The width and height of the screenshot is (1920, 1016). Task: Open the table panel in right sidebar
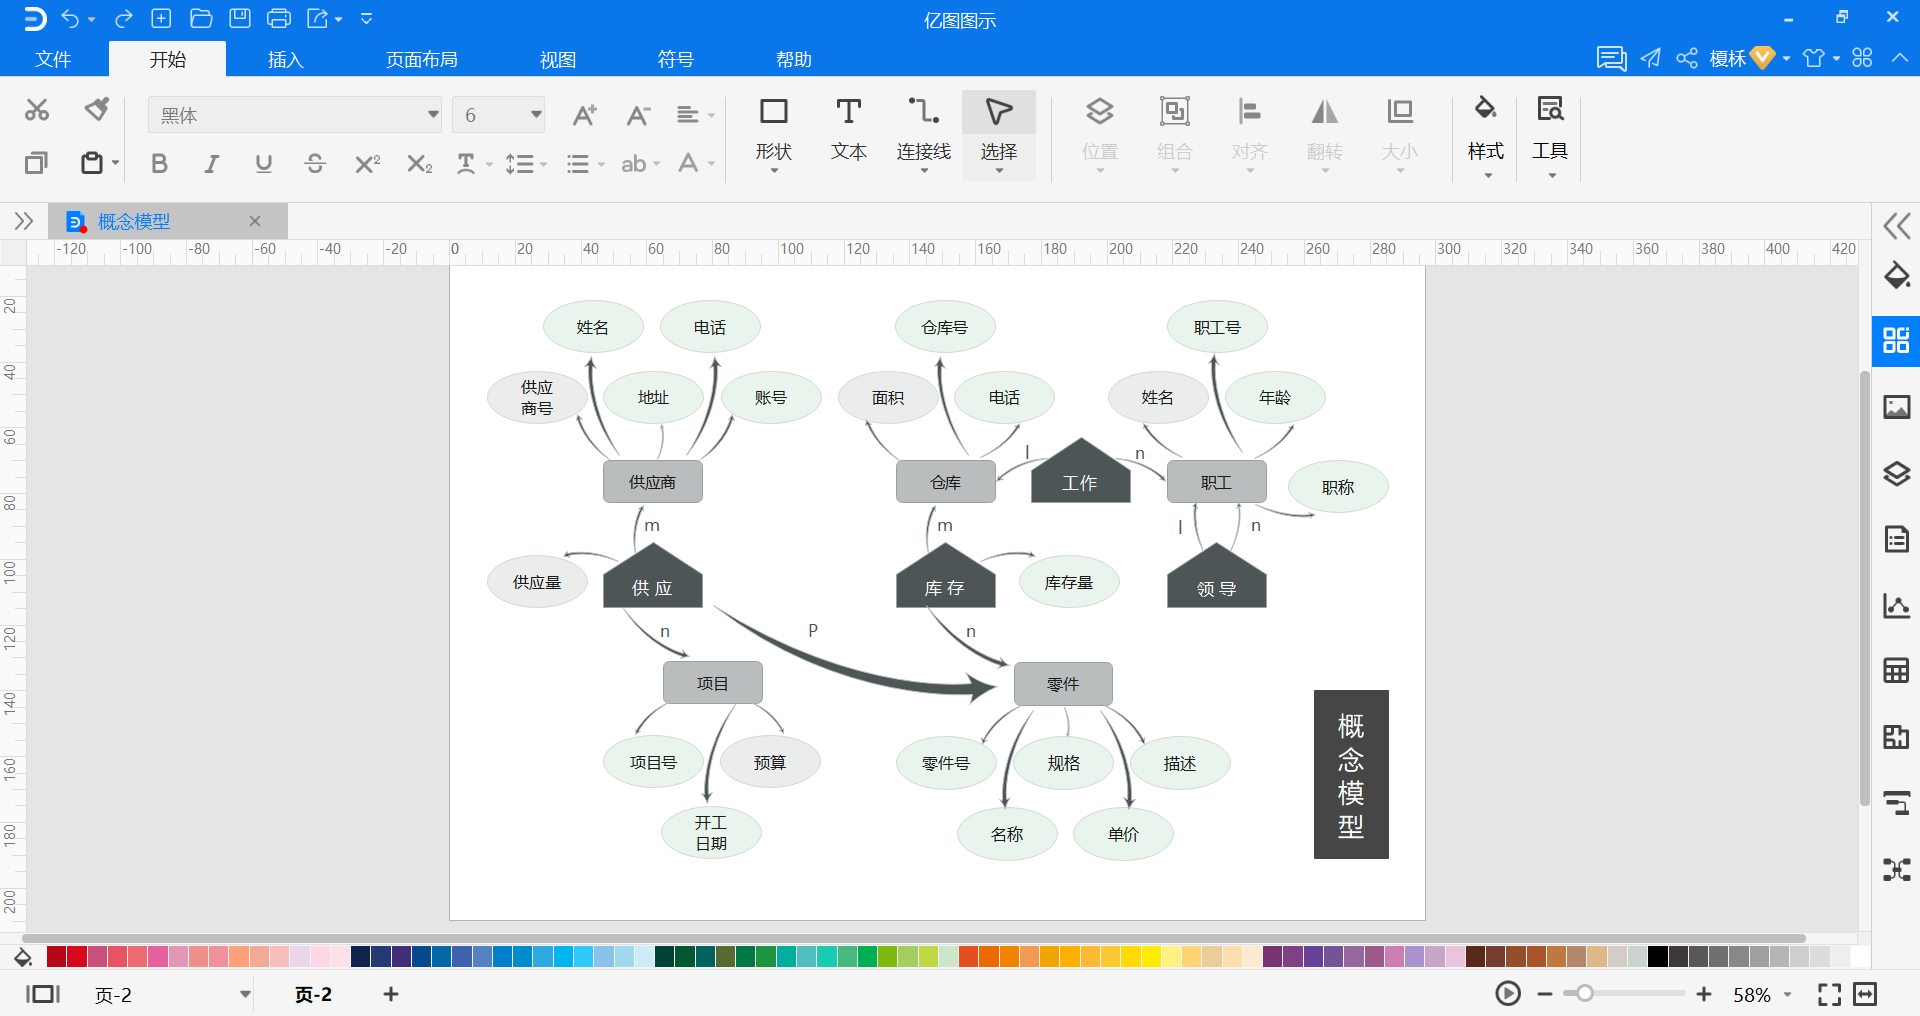point(1897,670)
